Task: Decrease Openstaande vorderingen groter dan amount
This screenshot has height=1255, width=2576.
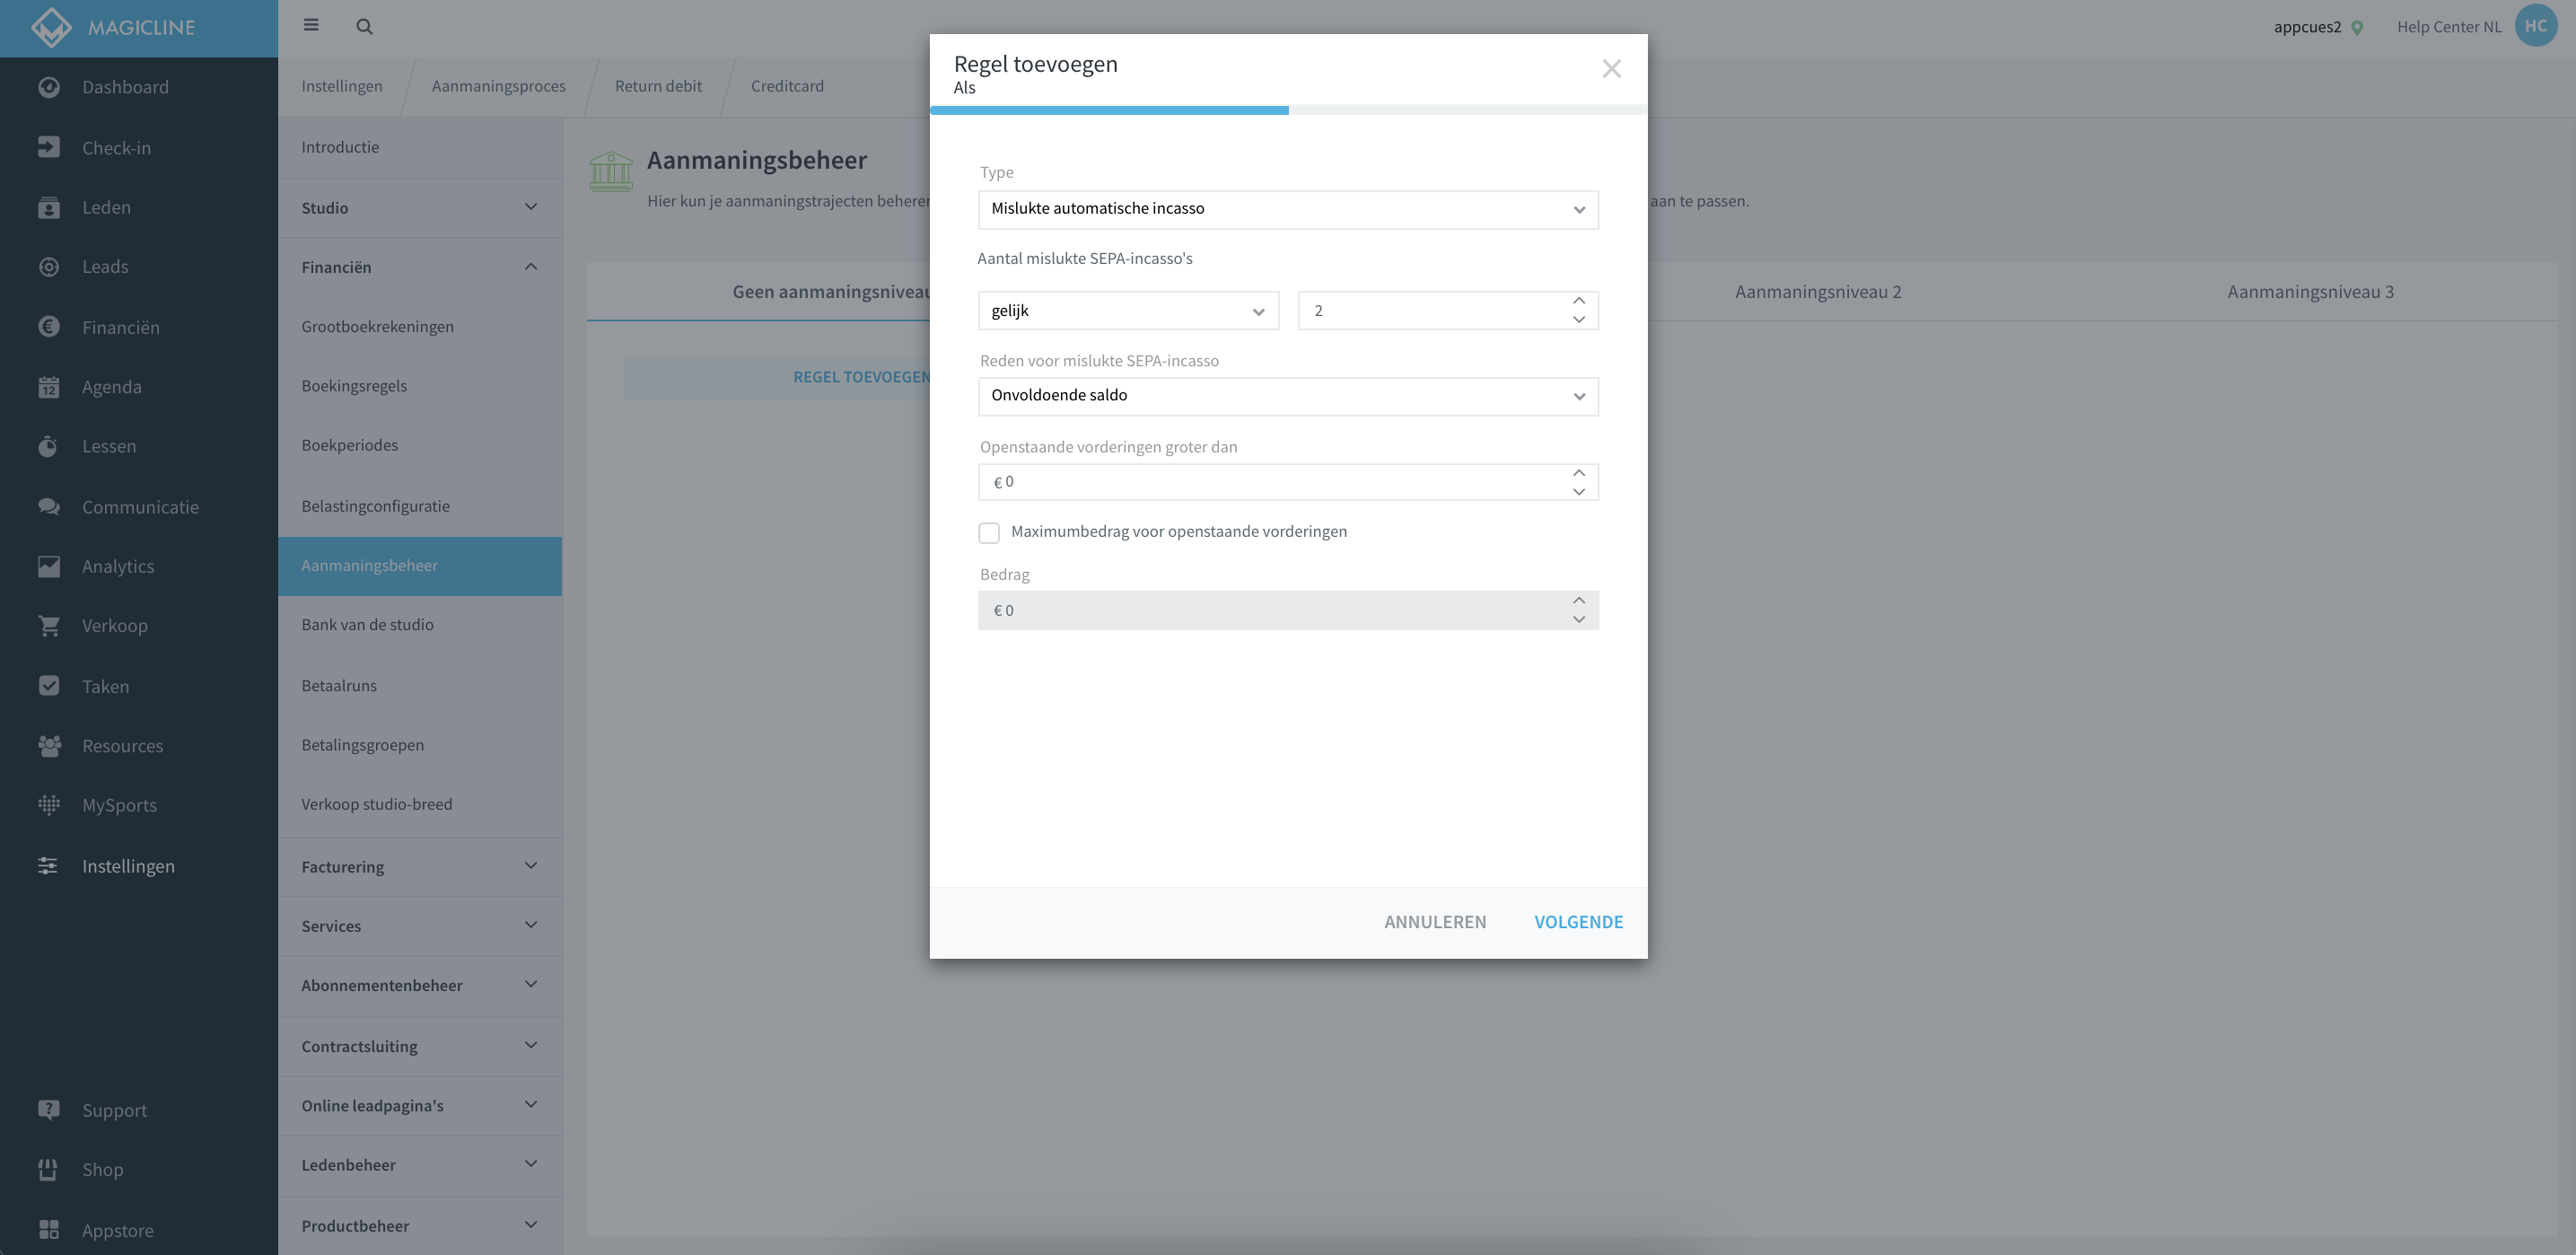Action: (1579, 492)
